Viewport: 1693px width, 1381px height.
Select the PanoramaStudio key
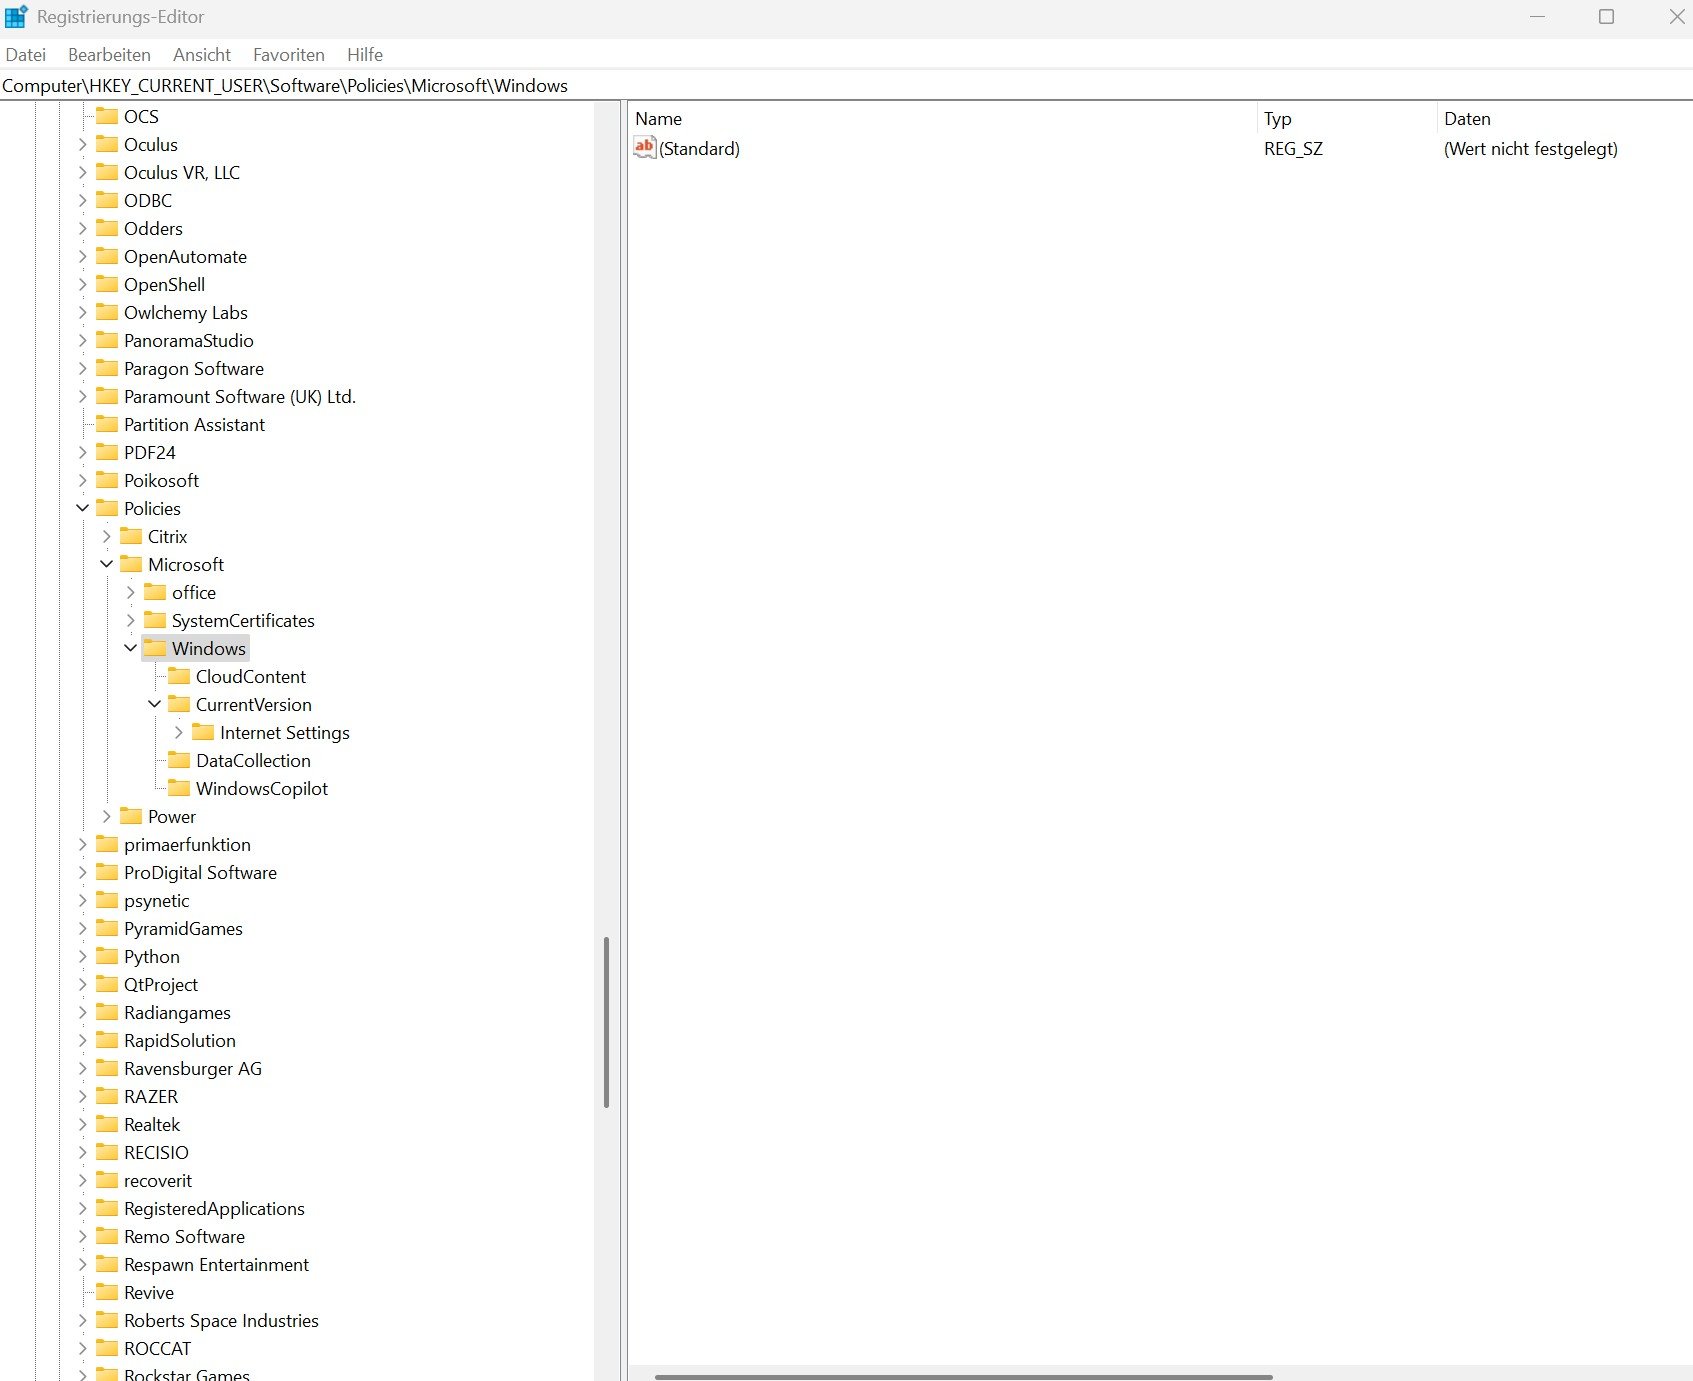click(189, 340)
